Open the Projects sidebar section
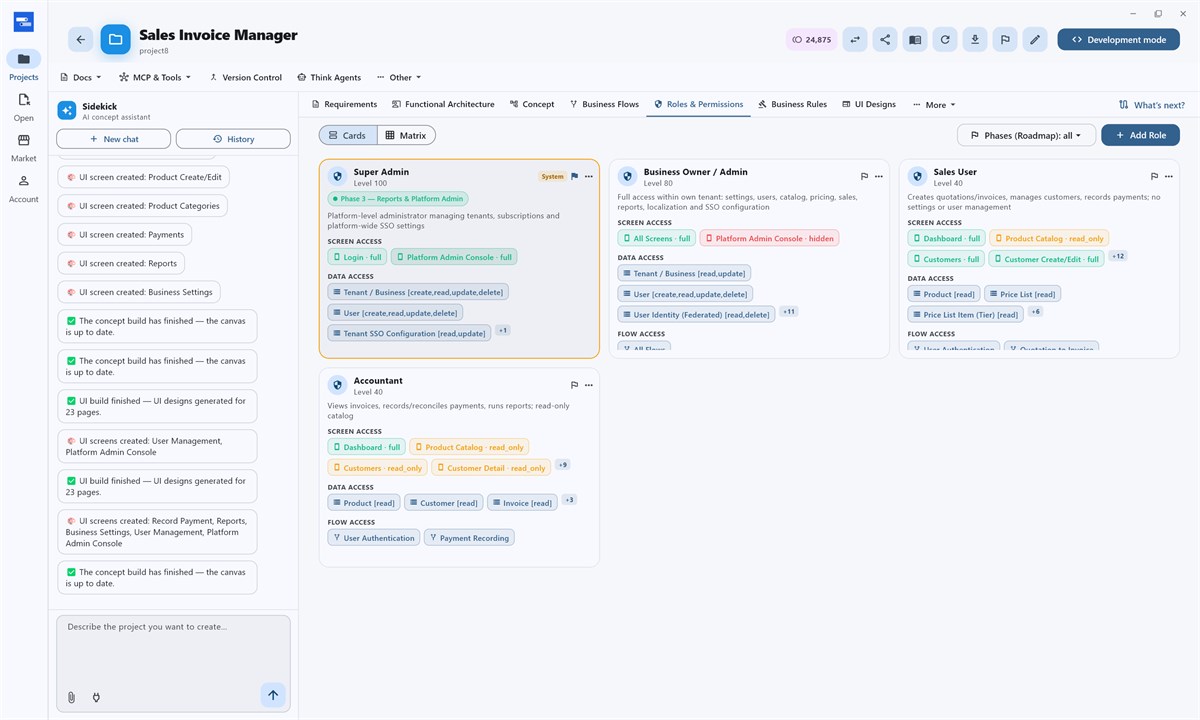Screen dimensions: 1200x720 click(24, 66)
